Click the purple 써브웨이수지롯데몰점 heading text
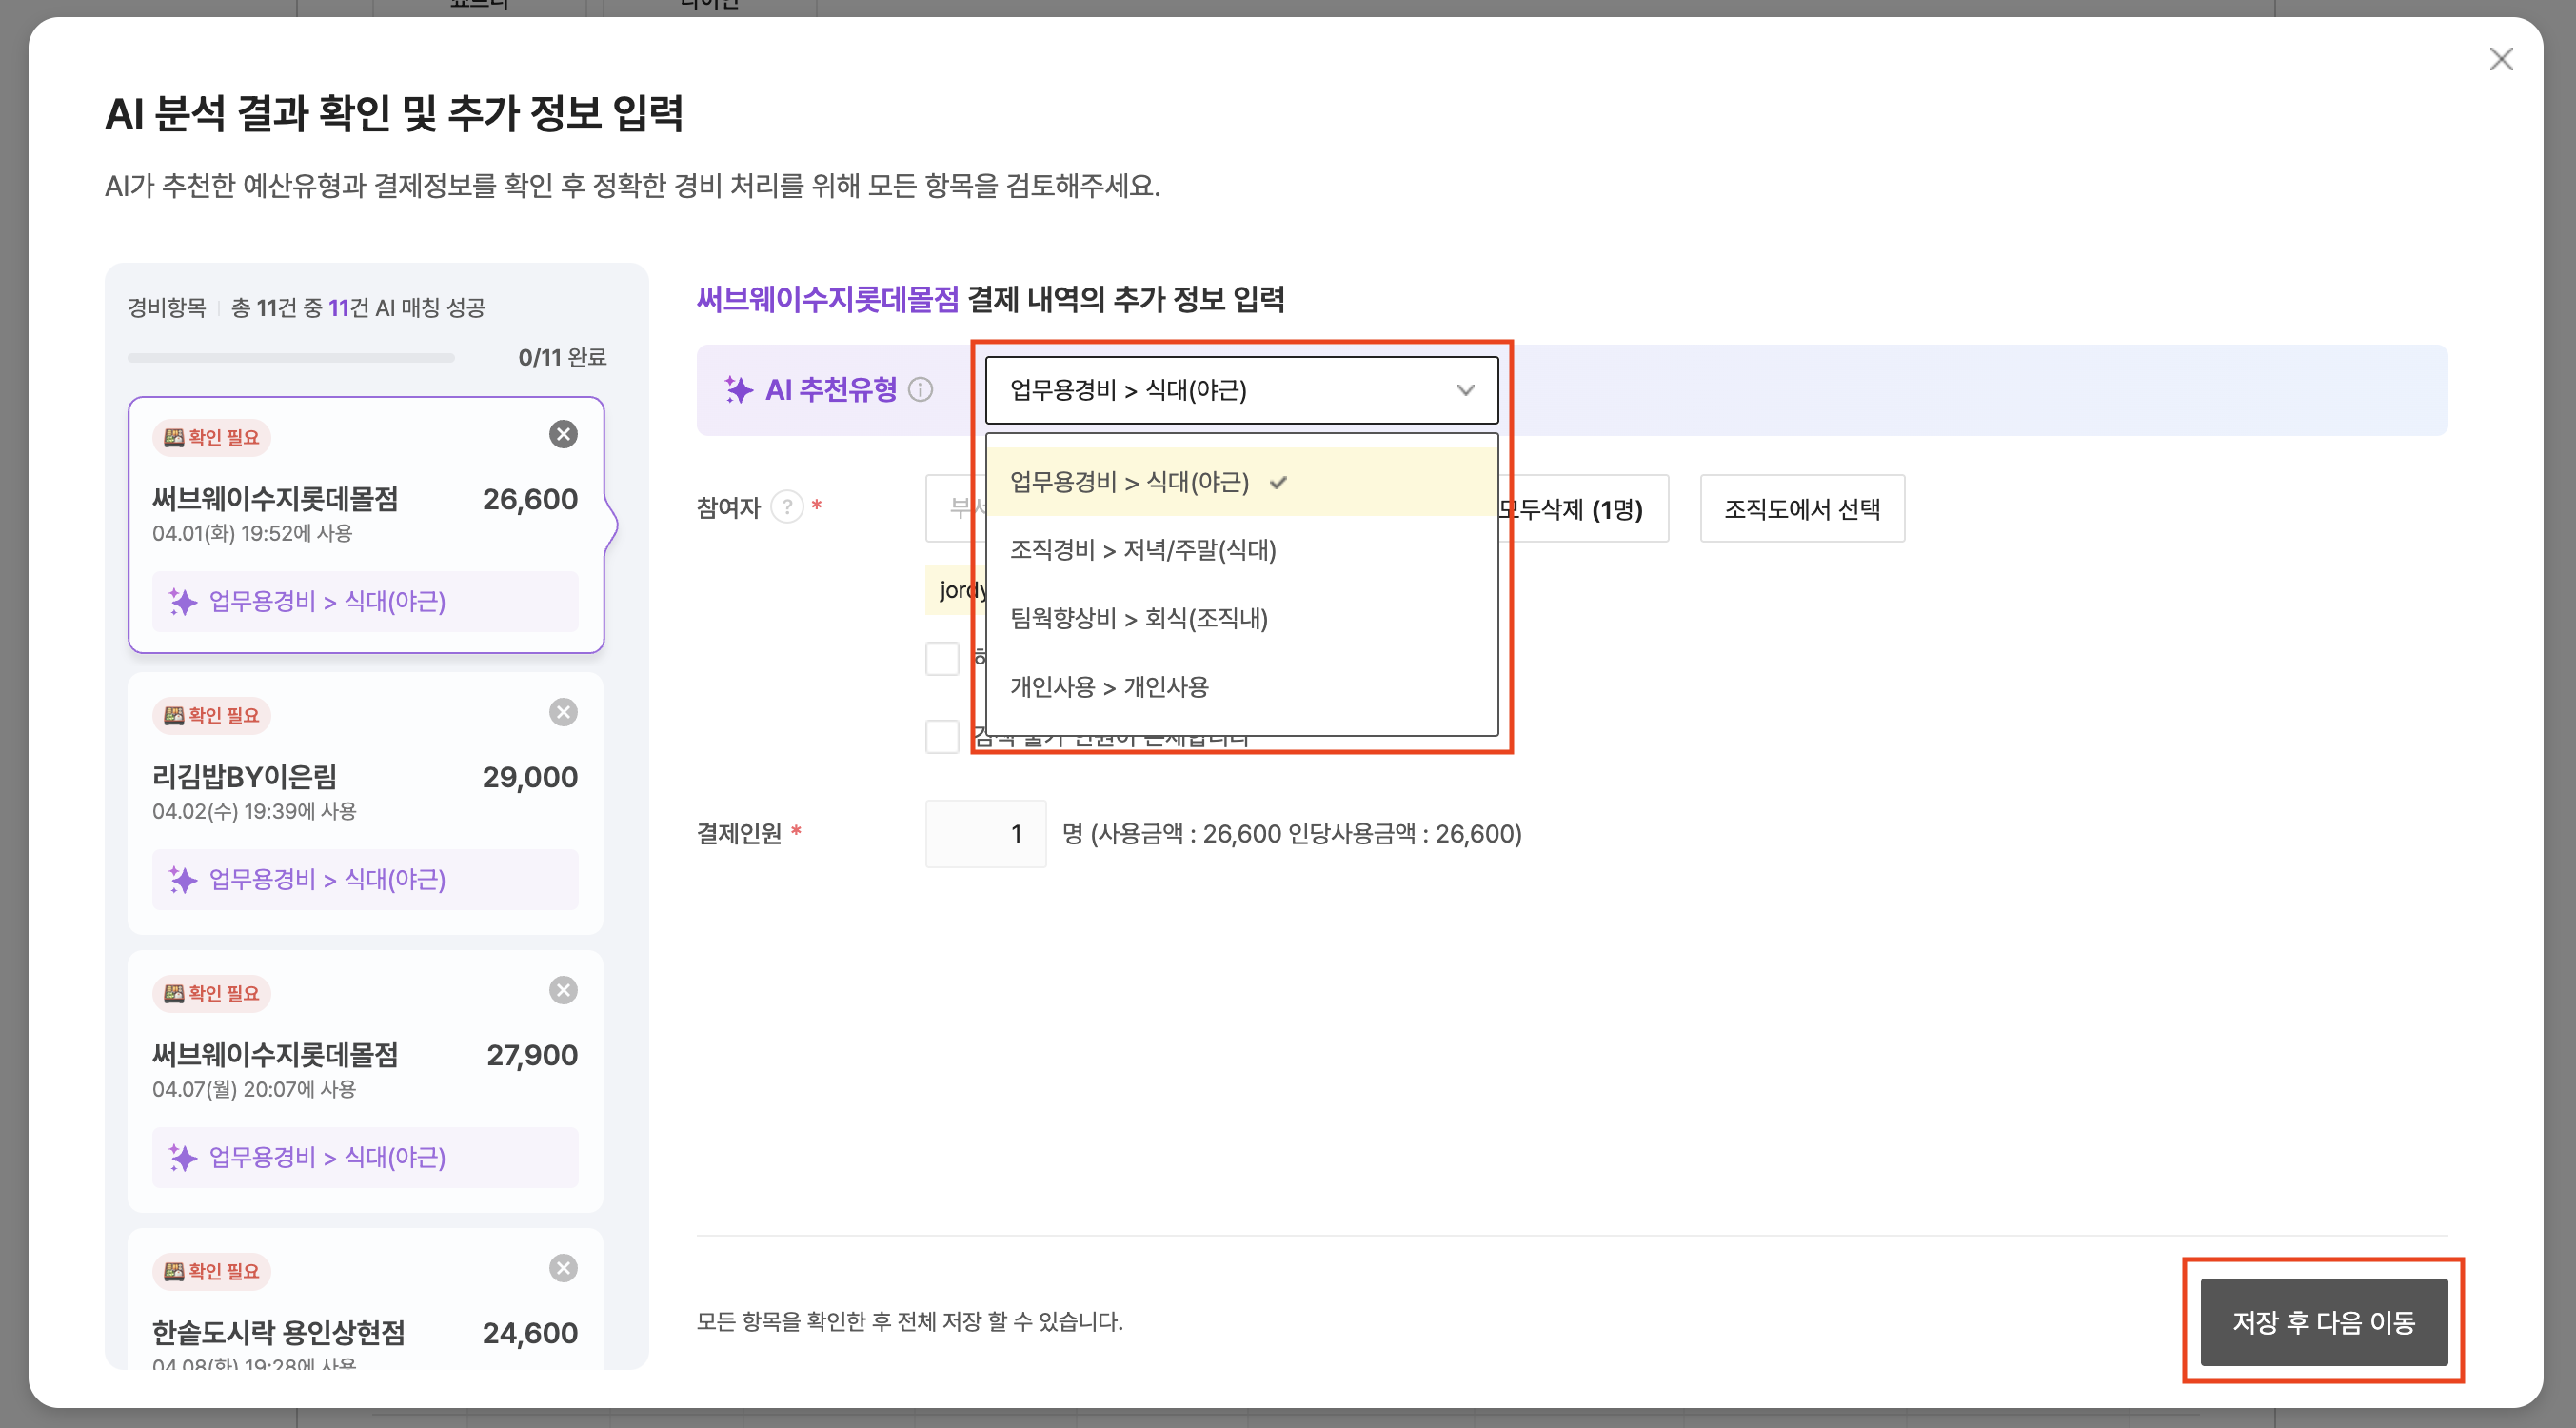This screenshot has height=1428, width=2576. click(828, 299)
